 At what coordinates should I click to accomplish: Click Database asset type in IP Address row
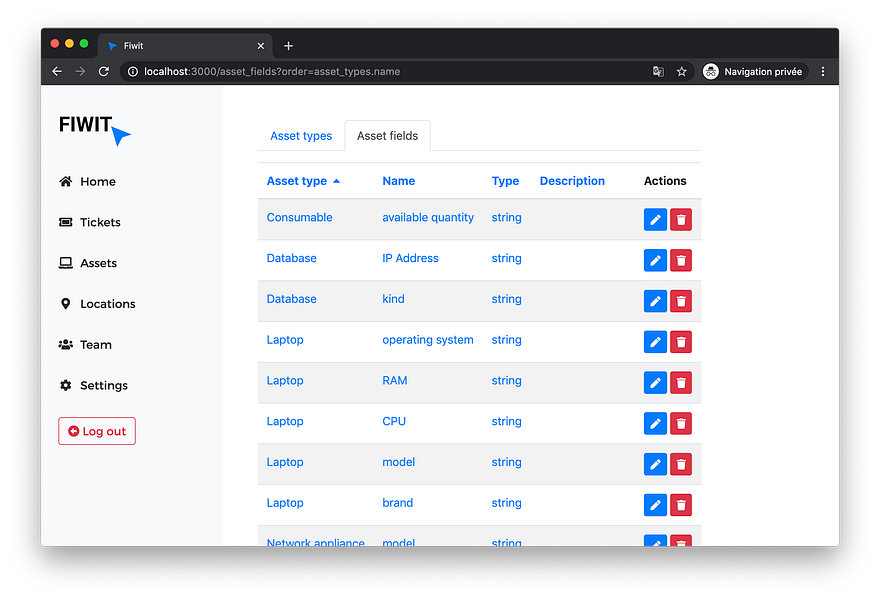coord(291,258)
